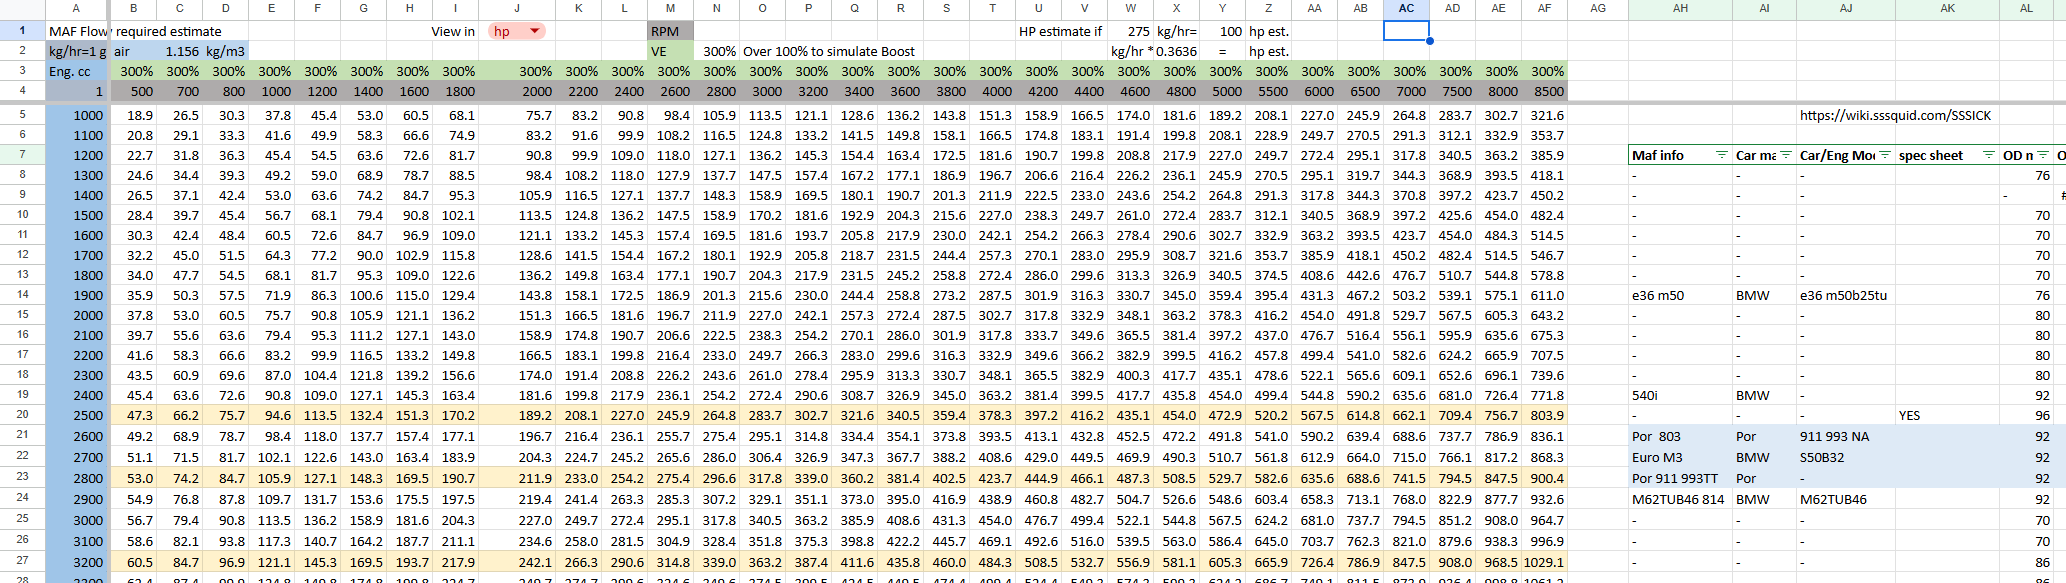Select column M header

pos(670,8)
